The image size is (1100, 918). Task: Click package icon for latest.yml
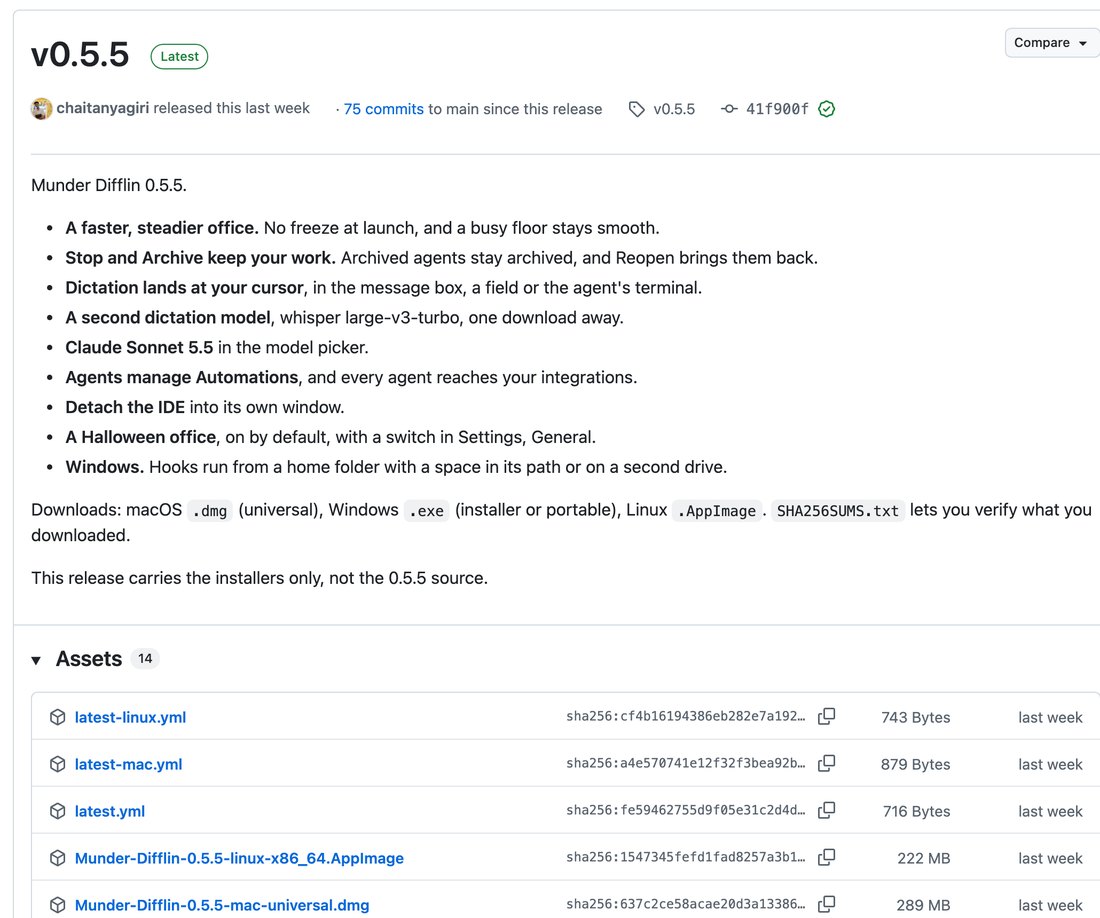(x=58, y=811)
